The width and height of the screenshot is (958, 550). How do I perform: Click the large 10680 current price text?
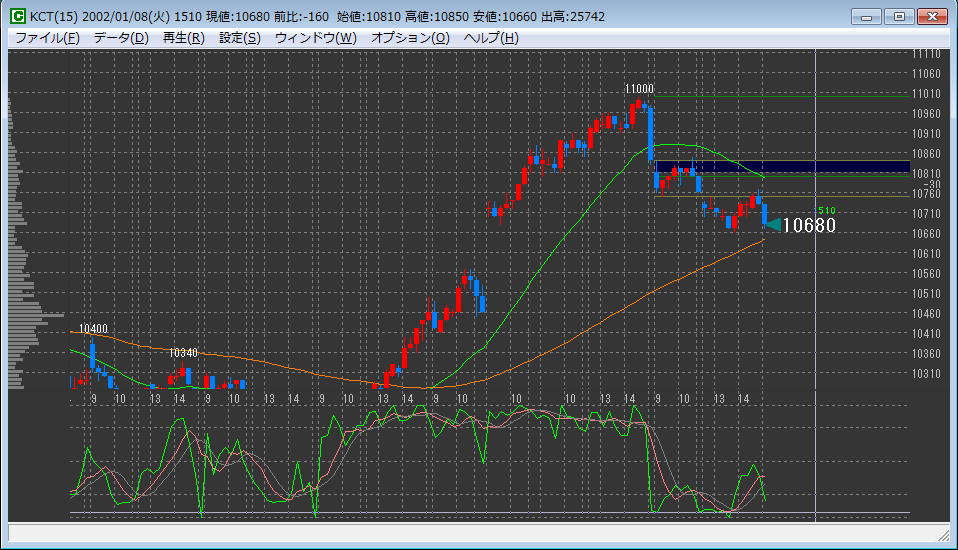coord(808,226)
